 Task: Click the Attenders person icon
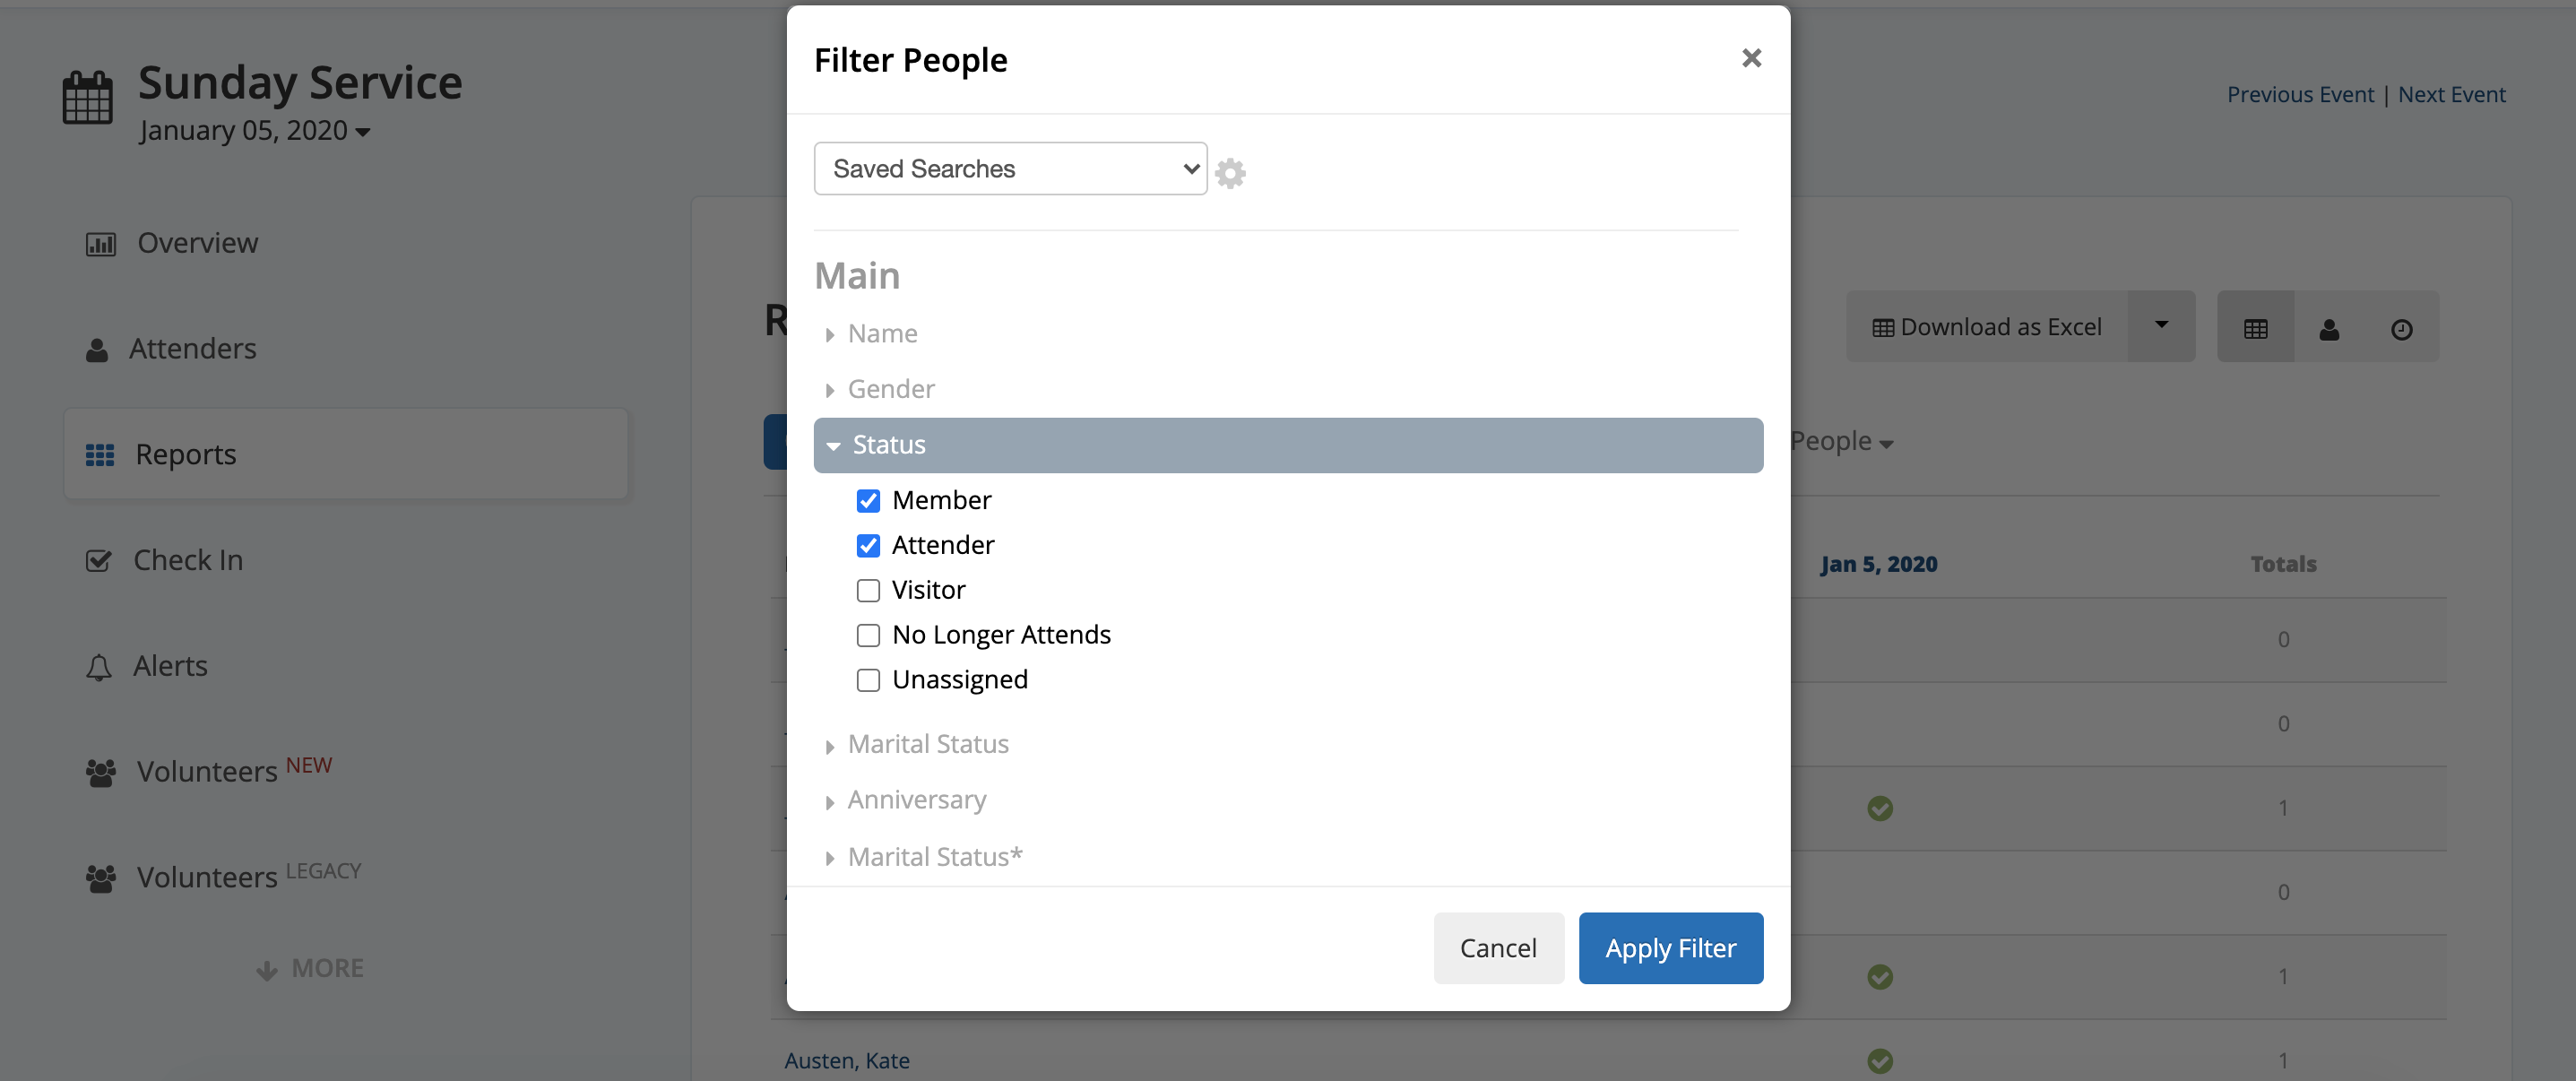(97, 350)
